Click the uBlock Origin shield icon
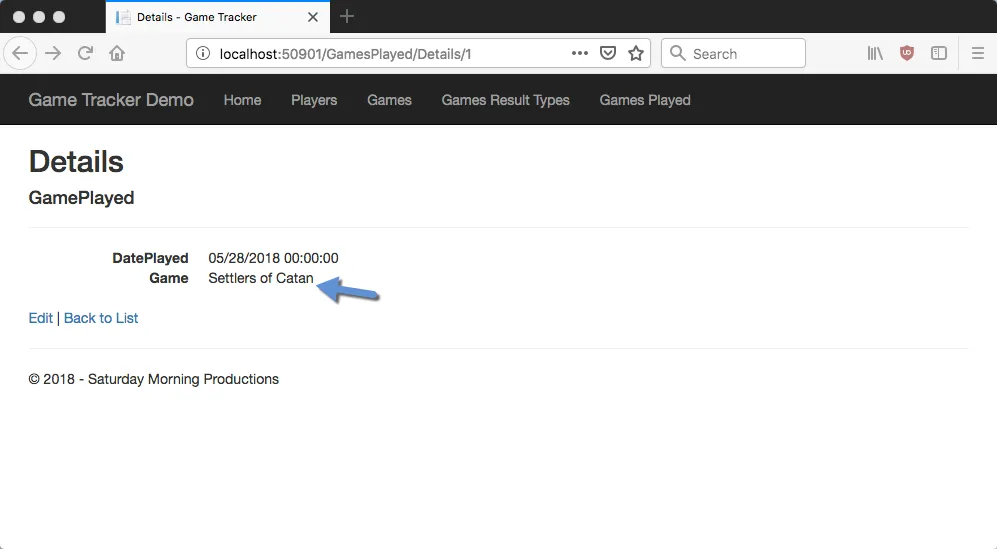Viewport: 997px width, 549px height. [x=907, y=53]
